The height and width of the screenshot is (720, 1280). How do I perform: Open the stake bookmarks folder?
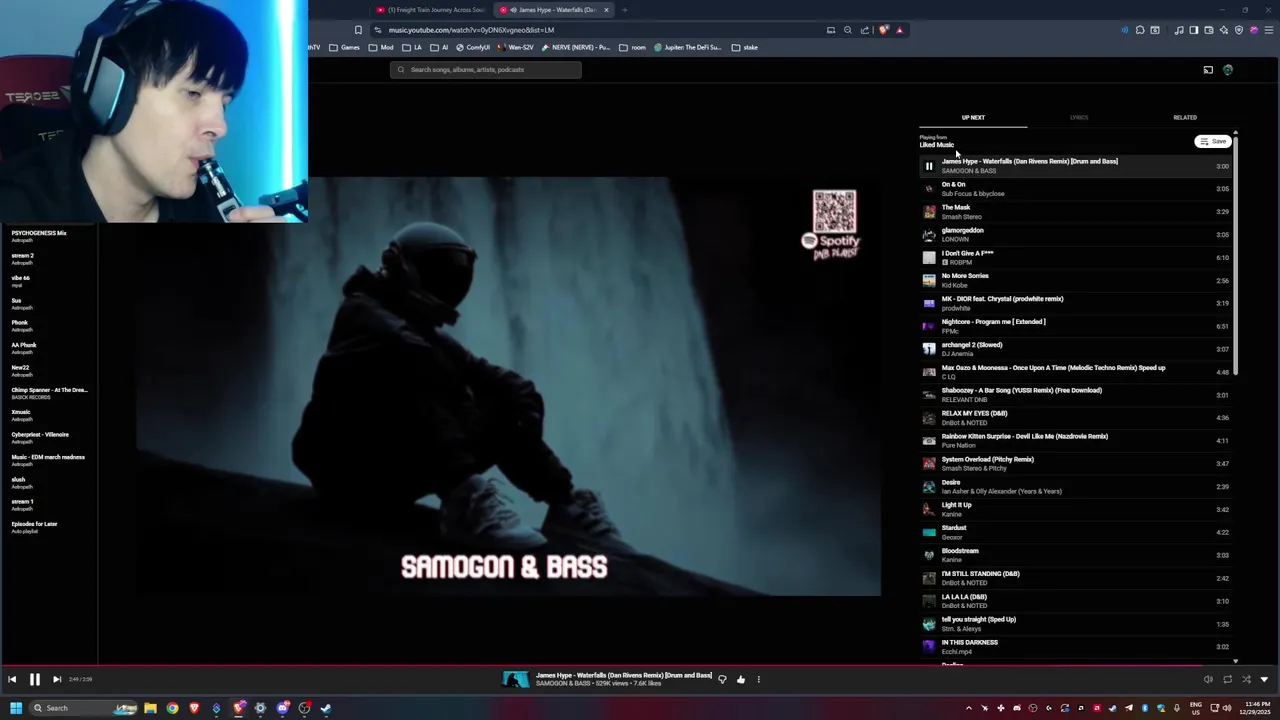pos(745,47)
